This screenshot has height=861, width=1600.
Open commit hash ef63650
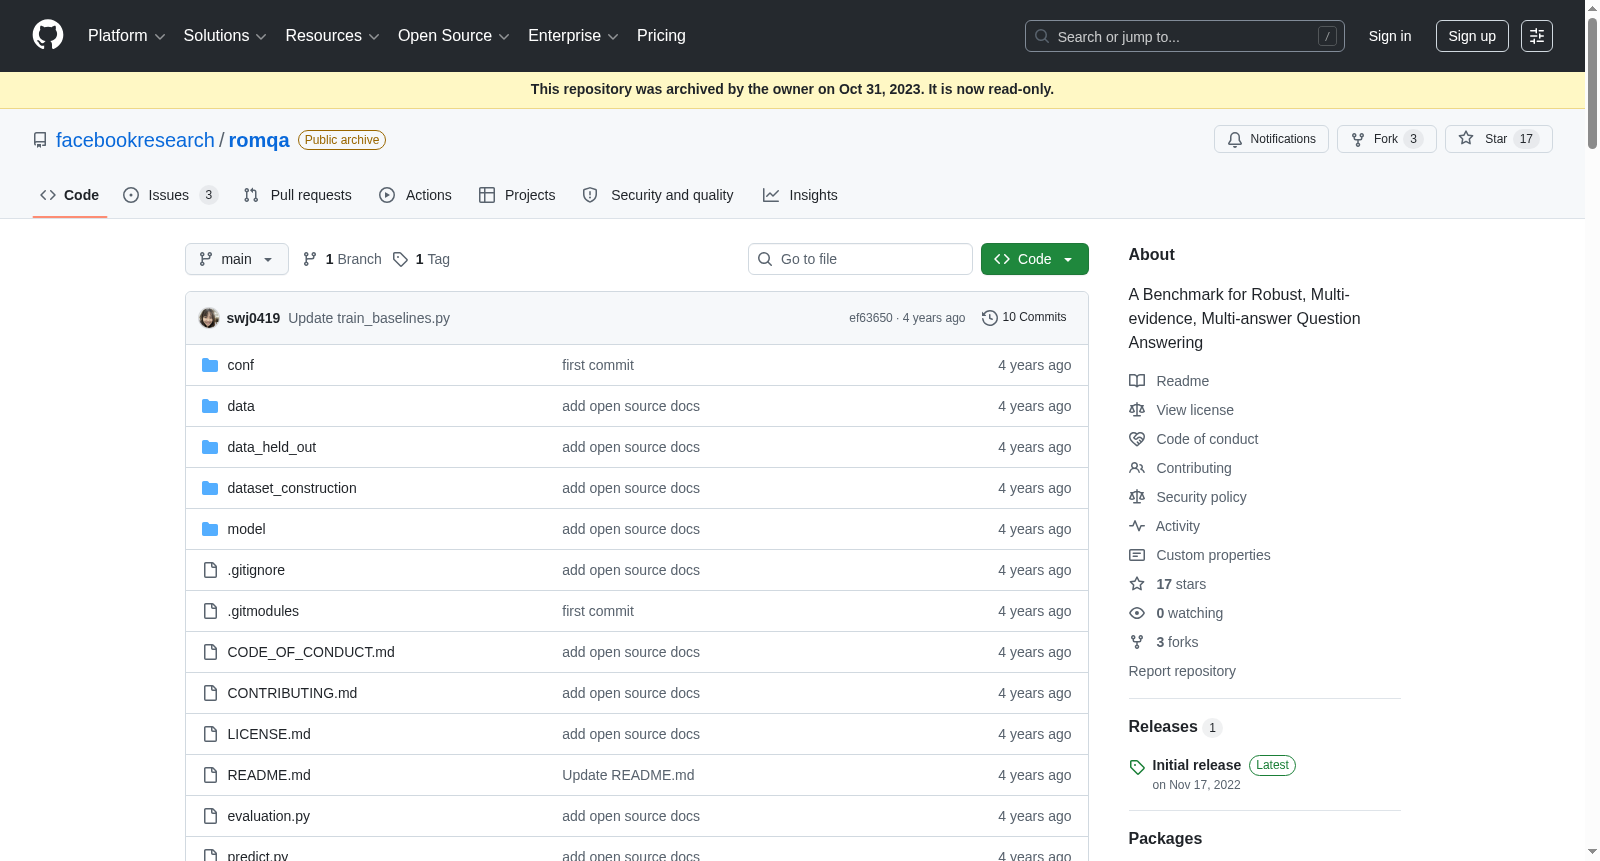871,318
